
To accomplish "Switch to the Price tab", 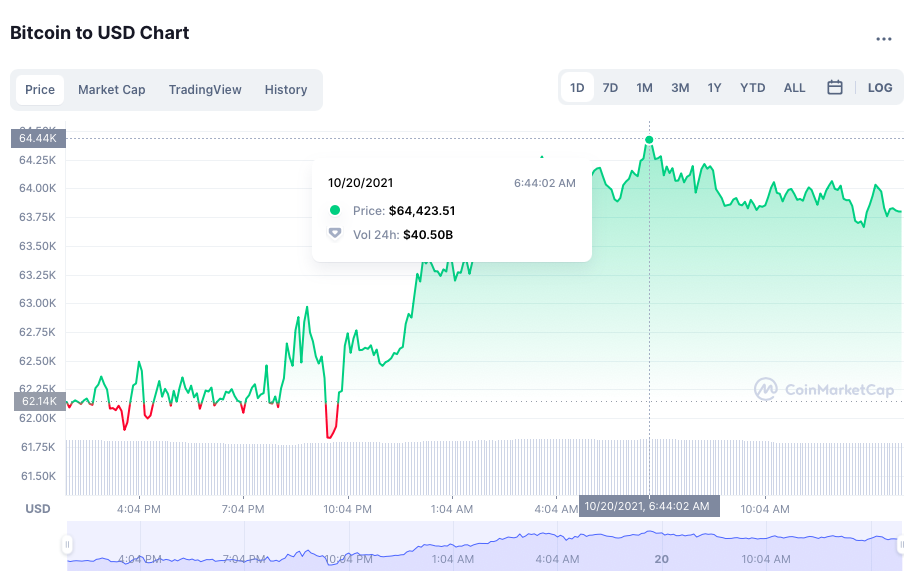I will 40,90.
